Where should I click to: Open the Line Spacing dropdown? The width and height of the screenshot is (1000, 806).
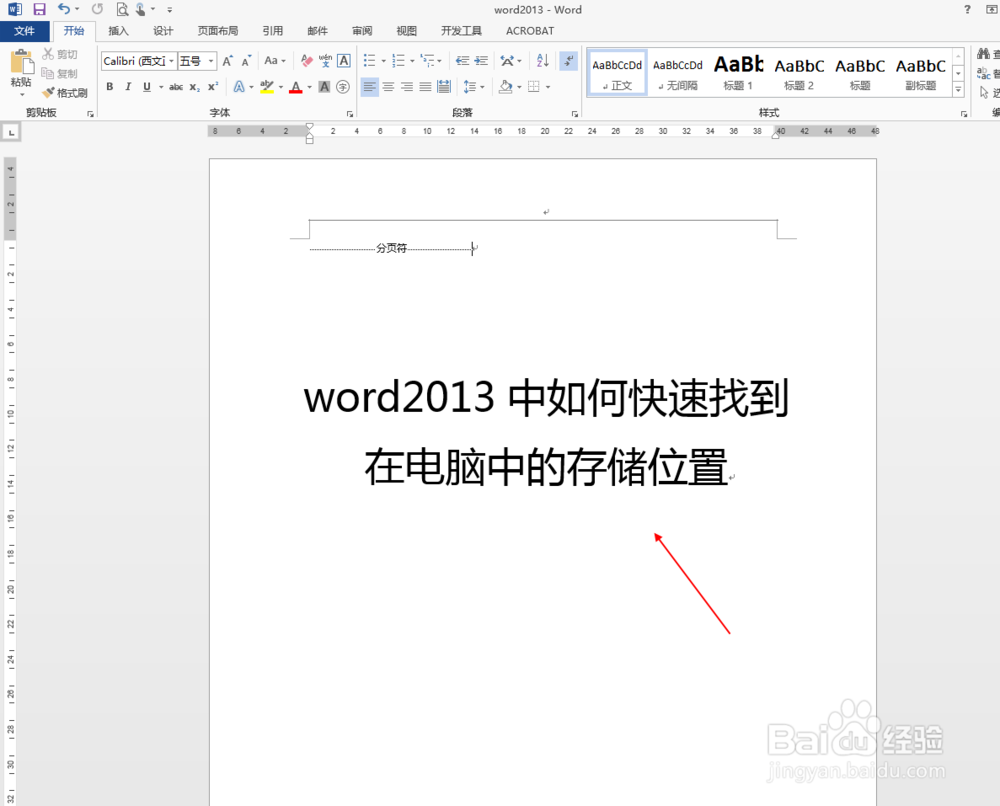tap(473, 87)
